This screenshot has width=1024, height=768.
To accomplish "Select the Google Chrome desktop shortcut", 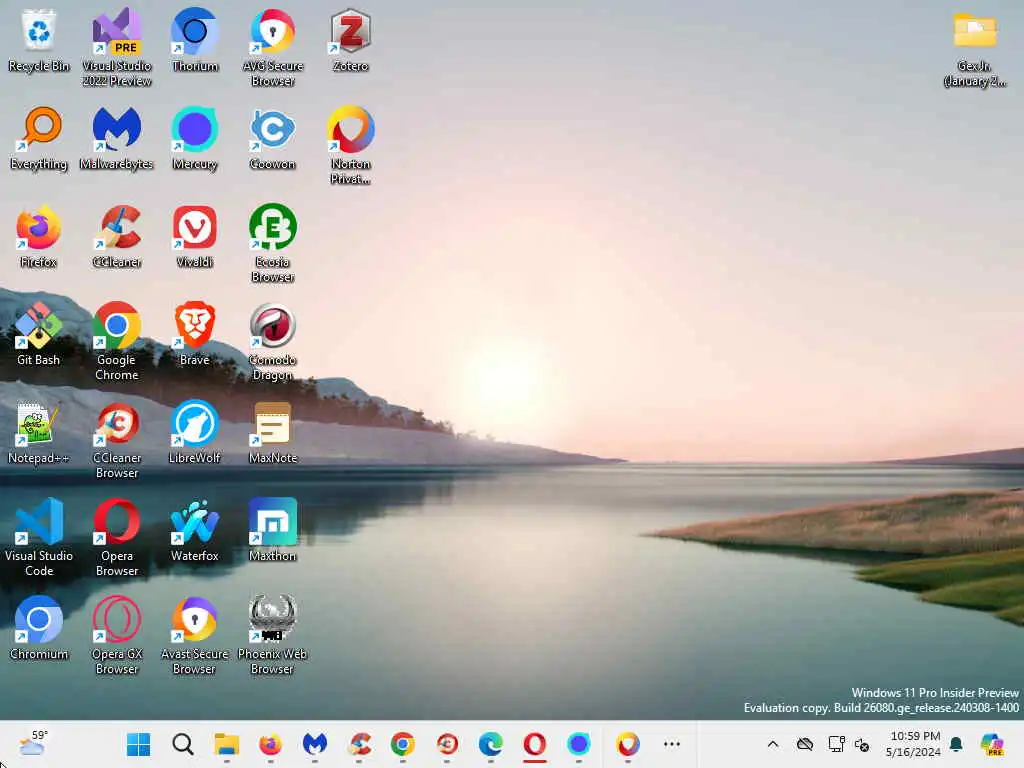I will 117,341.
